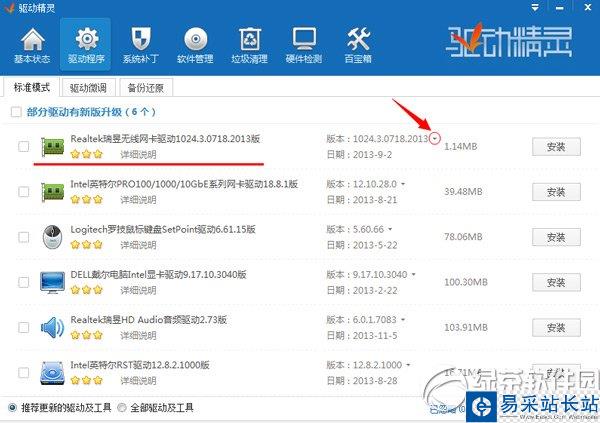Open 详细说明 for Realtek HD Audio driver
600x423 pixels.
point(139,336)
